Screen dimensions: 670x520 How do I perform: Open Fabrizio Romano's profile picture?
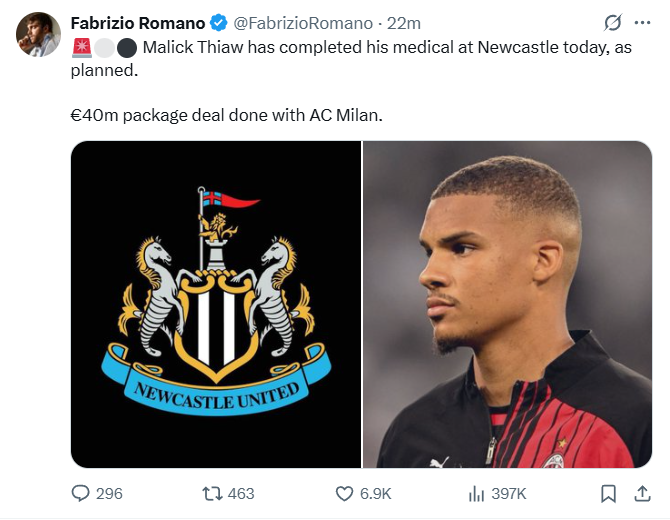point(38,34)
